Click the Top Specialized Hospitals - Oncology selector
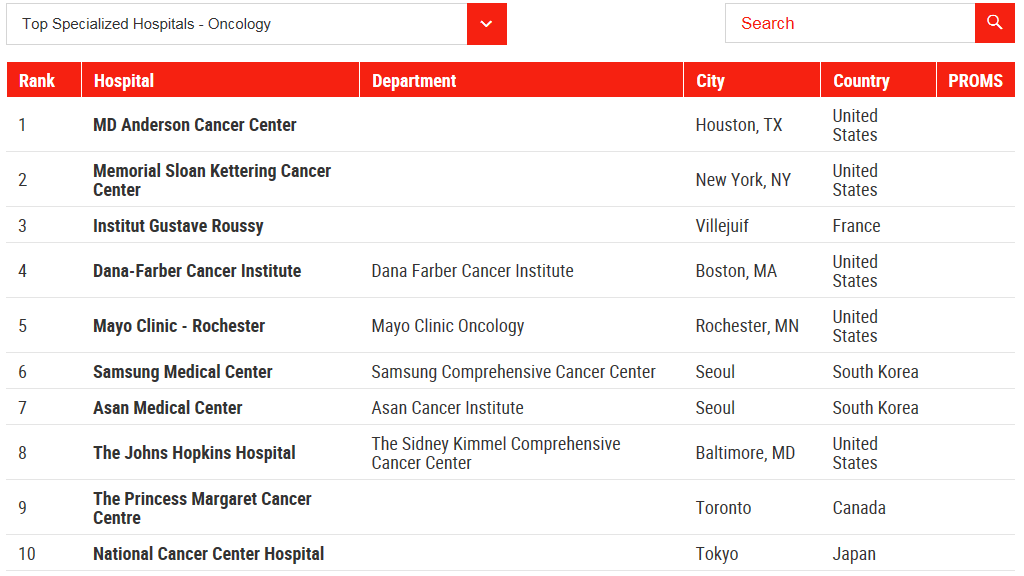Image resolution: width=1024 pixels, height=576 pixels. [237, 24]
